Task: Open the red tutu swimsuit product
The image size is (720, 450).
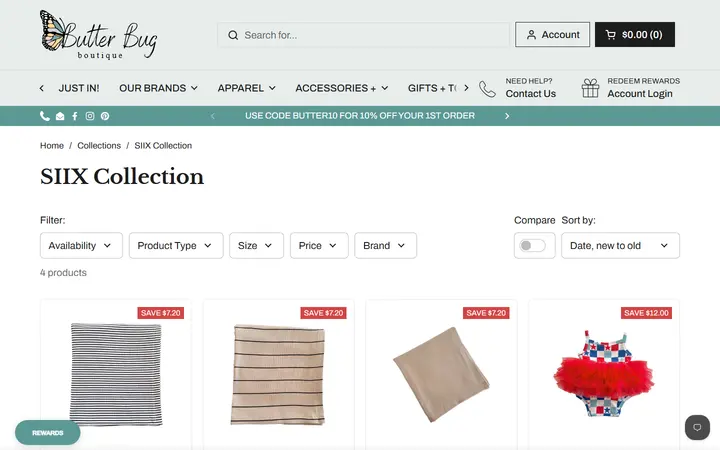Action: click(604, 373)
